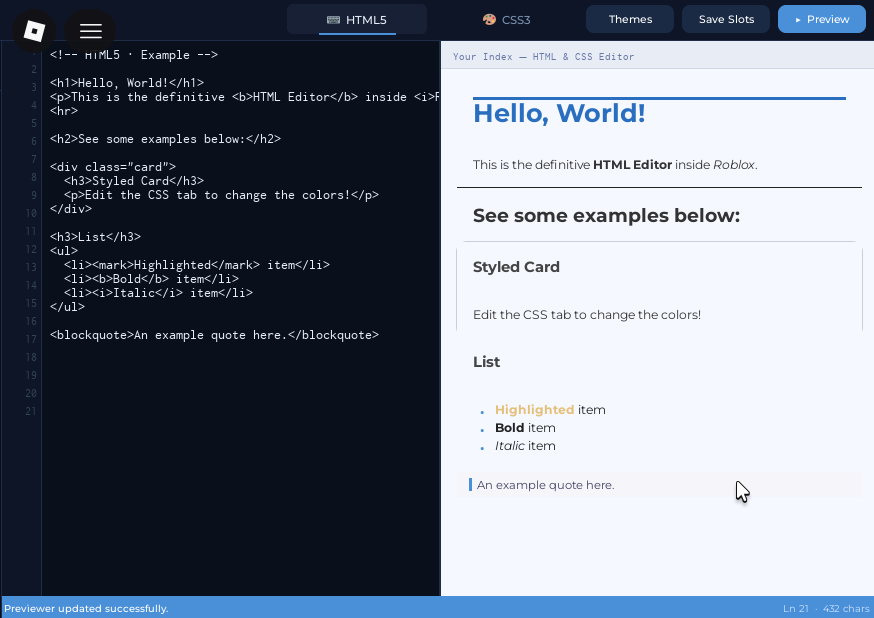Place the cursor on the '<h1>Hello, World!</h1>' code line
The height and width of the screenshot is (618, 874).
(x=127, y=83)
